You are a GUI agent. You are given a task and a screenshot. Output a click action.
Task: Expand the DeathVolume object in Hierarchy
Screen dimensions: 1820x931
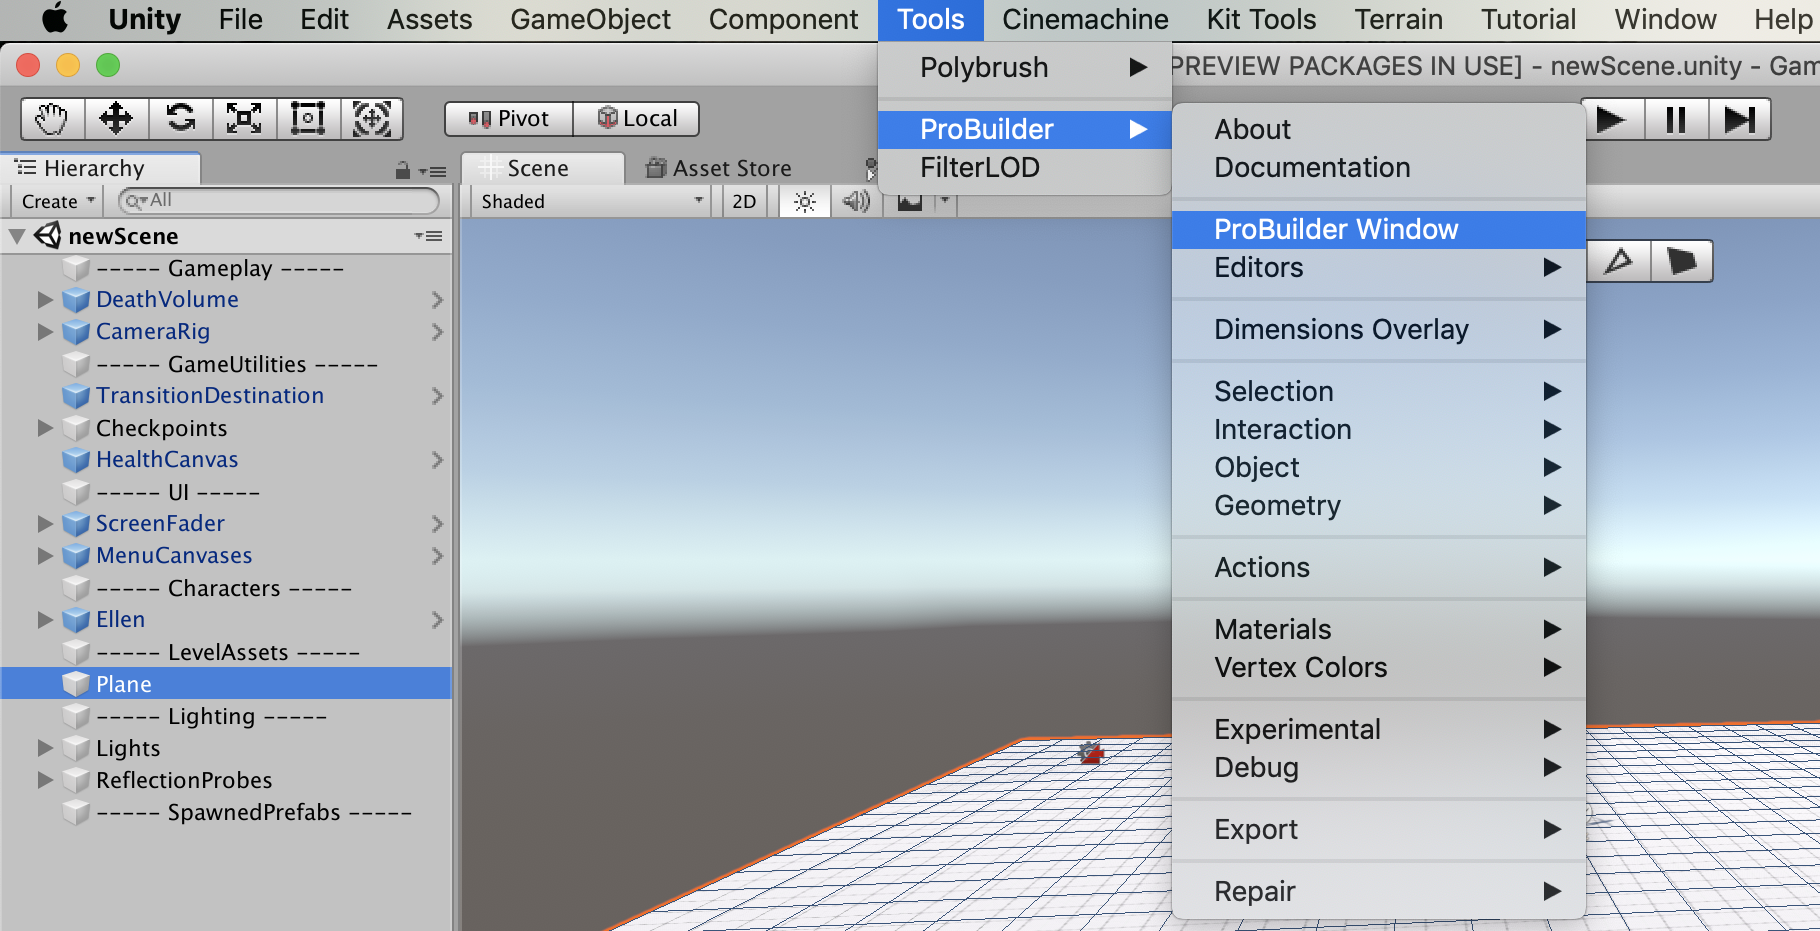45,300
